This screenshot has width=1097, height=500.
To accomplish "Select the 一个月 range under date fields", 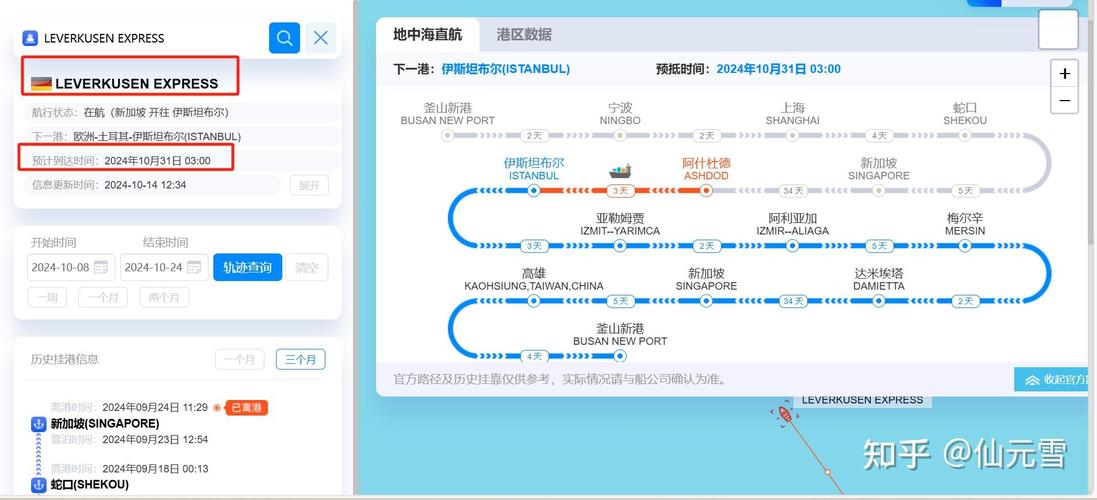I will click(x=103, y=297).
